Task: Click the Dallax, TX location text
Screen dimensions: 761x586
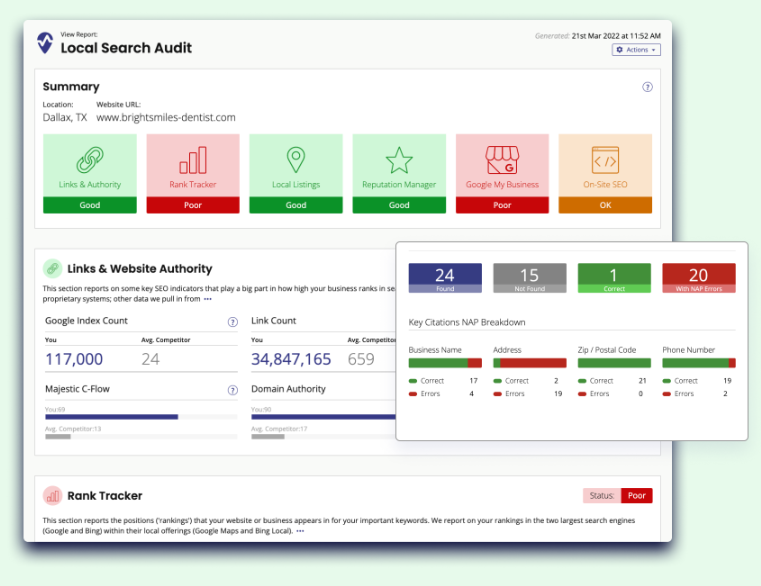Action: (65, 117)
